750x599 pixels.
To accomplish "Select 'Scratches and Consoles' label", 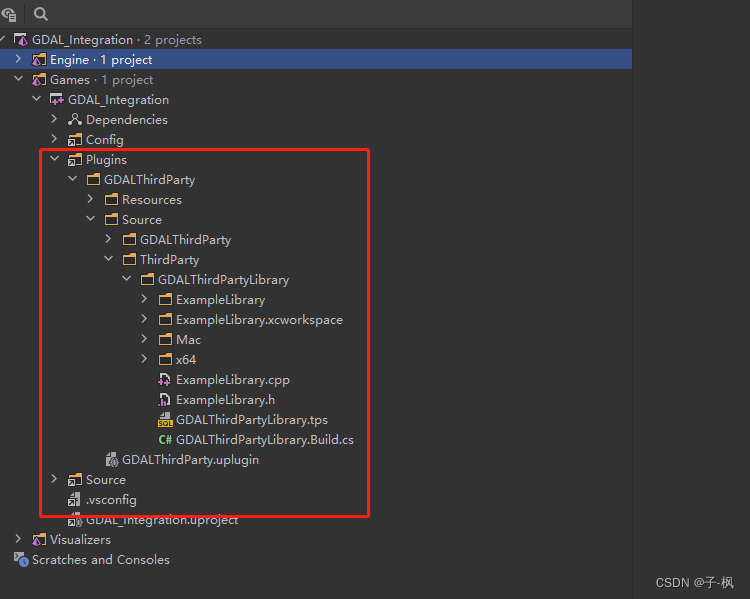I will click(101, 560).
